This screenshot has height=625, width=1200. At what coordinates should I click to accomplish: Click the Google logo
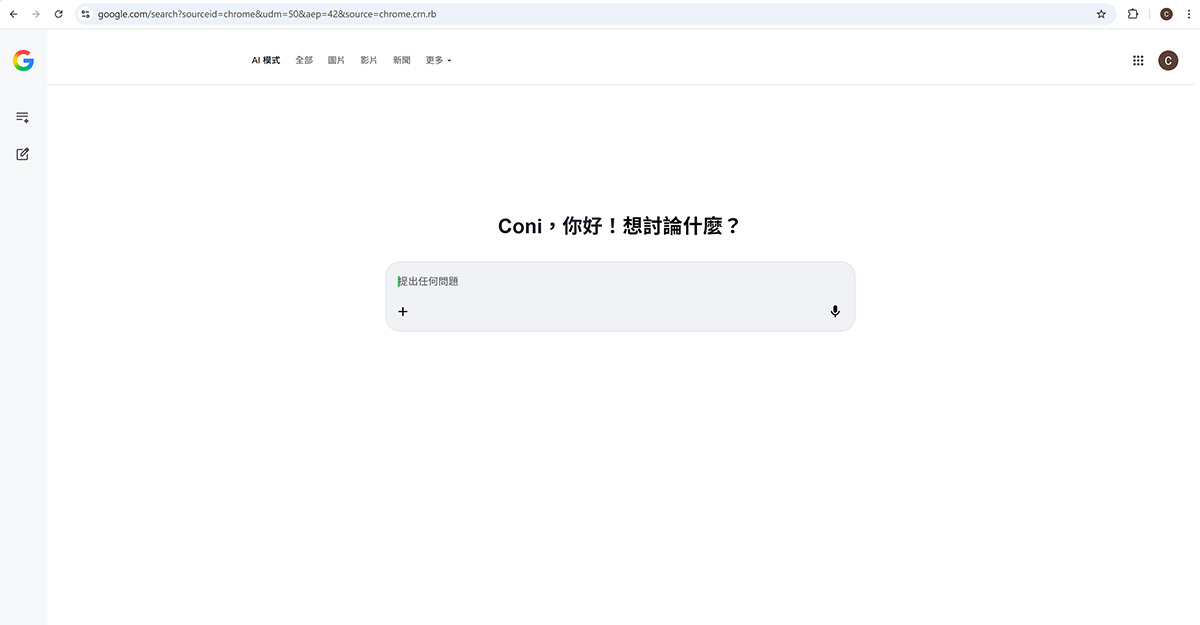click(x=23, y=60)
